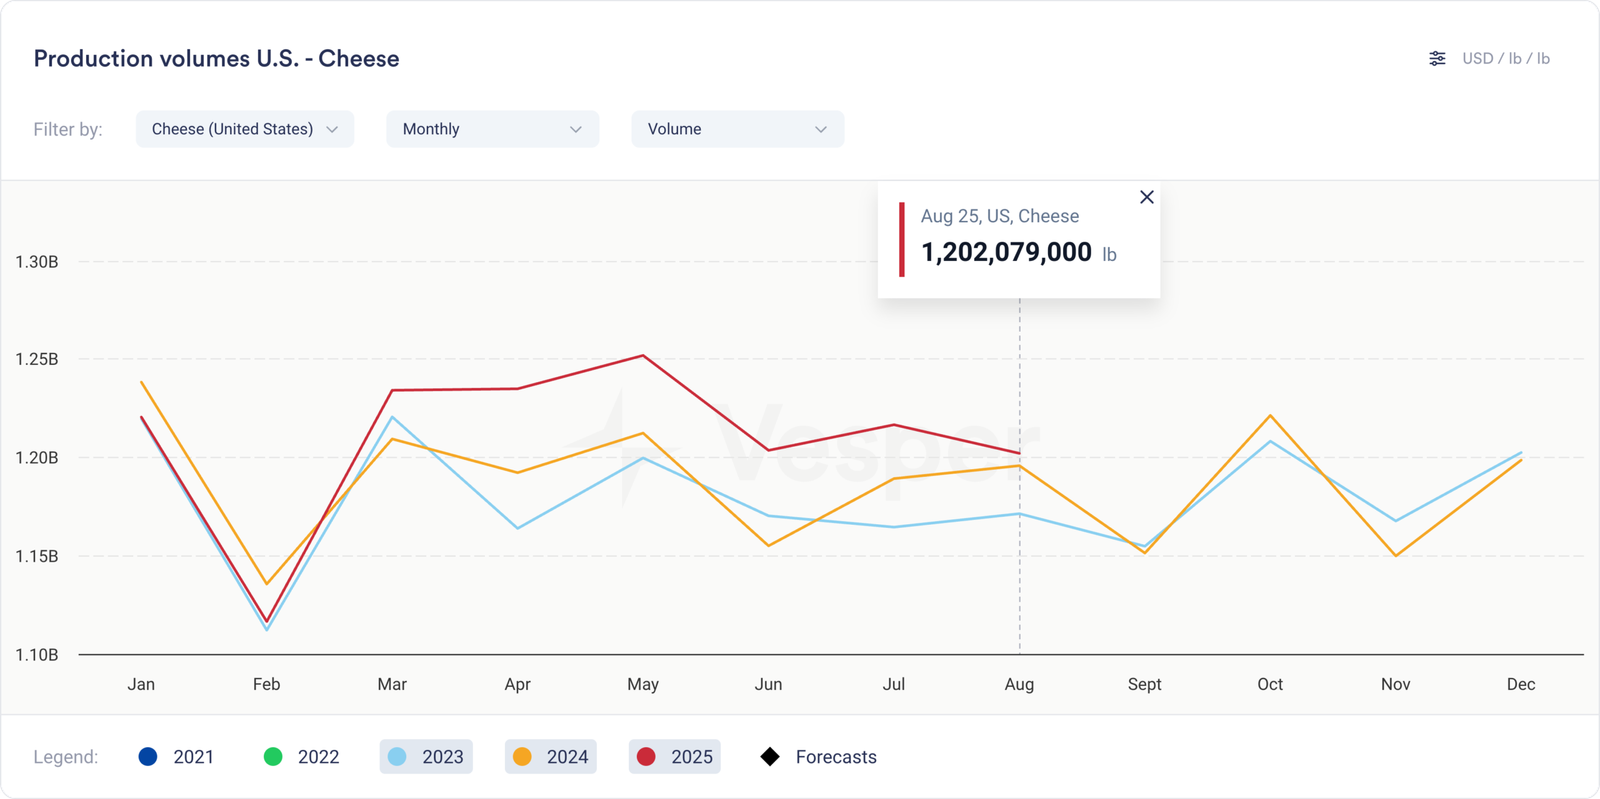
Task: Open the Volume metric dropdown
Action: tap(737, 129)
